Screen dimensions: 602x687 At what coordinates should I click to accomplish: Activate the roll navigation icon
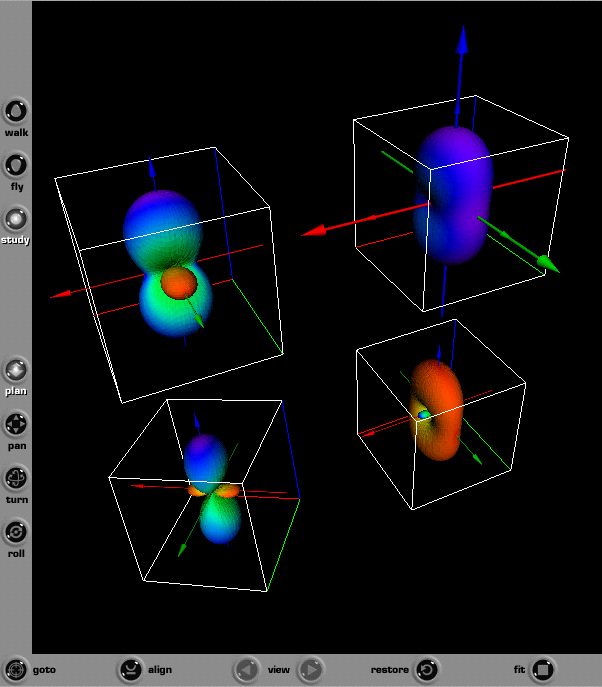coord(16,532)
